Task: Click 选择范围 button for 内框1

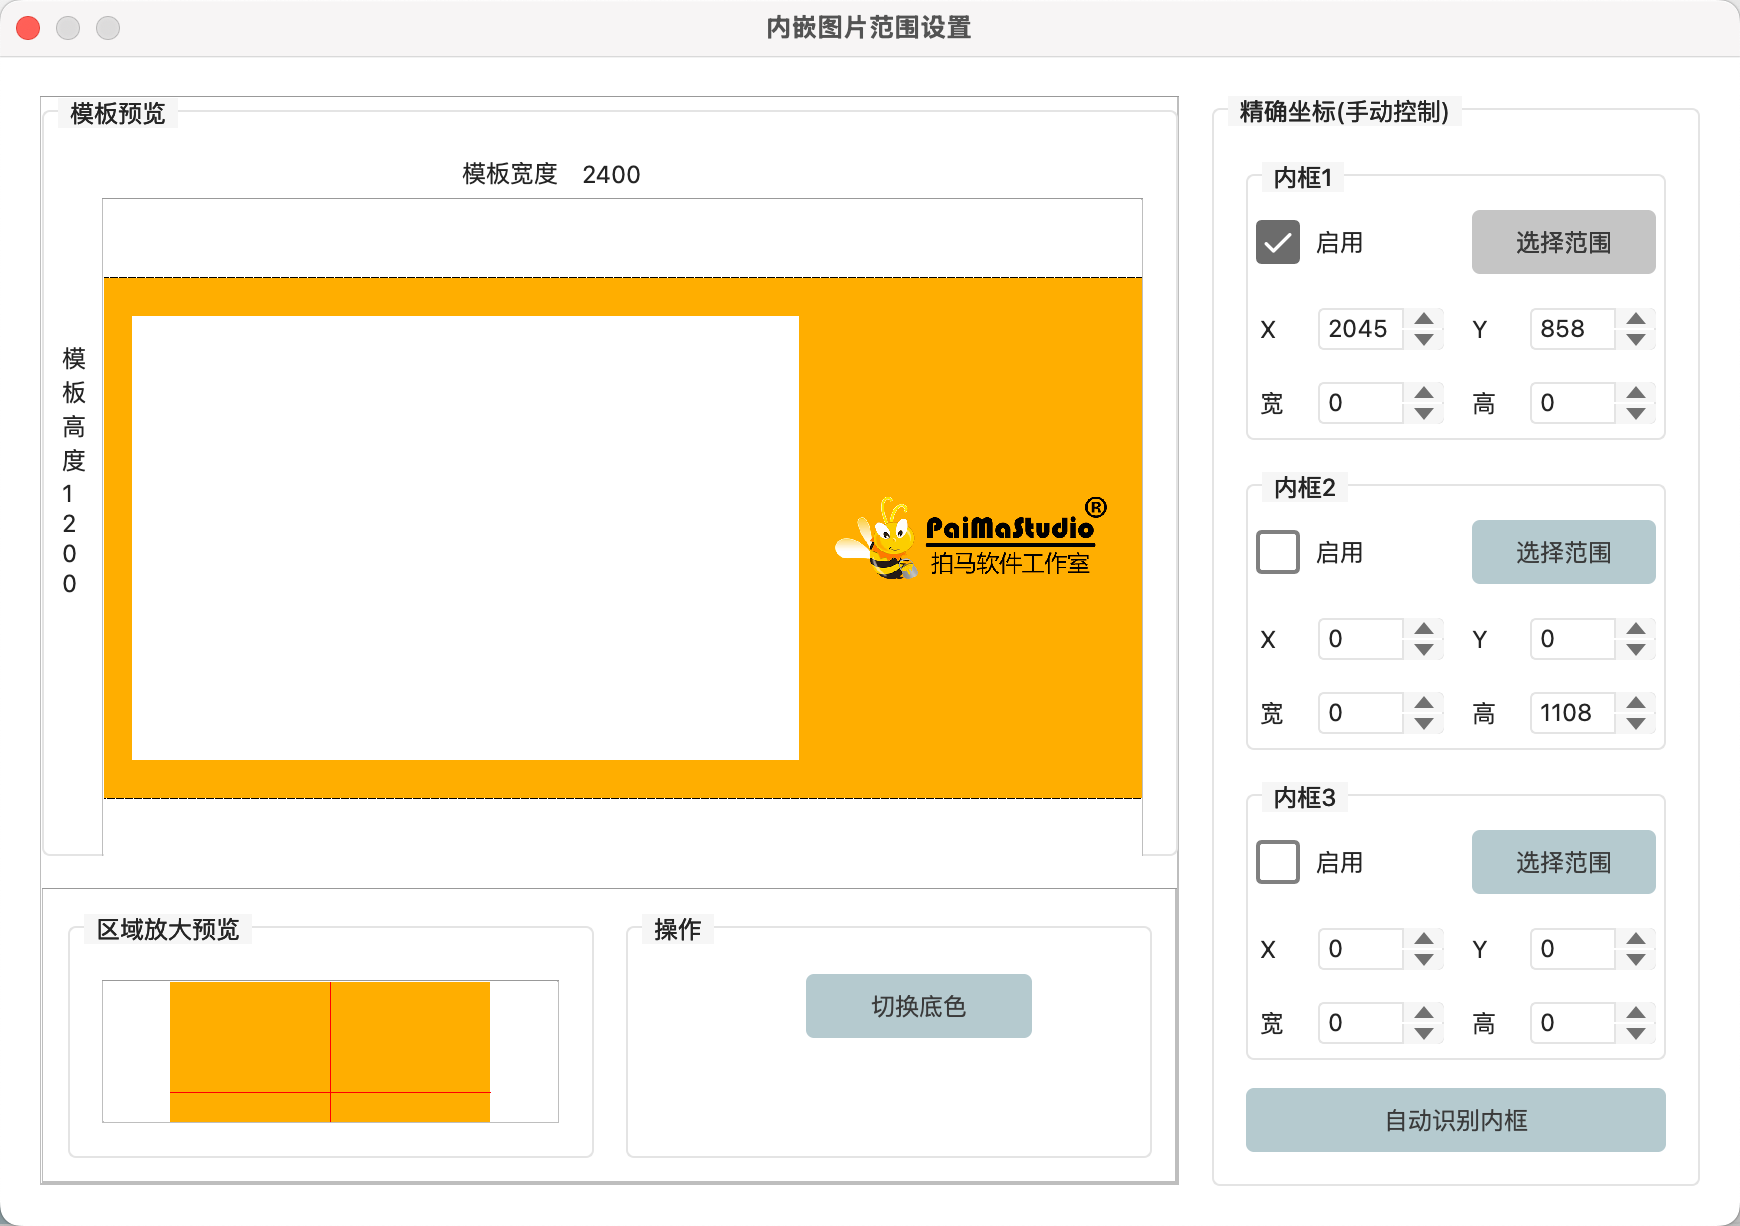Action: click(x=1563, y=241)
